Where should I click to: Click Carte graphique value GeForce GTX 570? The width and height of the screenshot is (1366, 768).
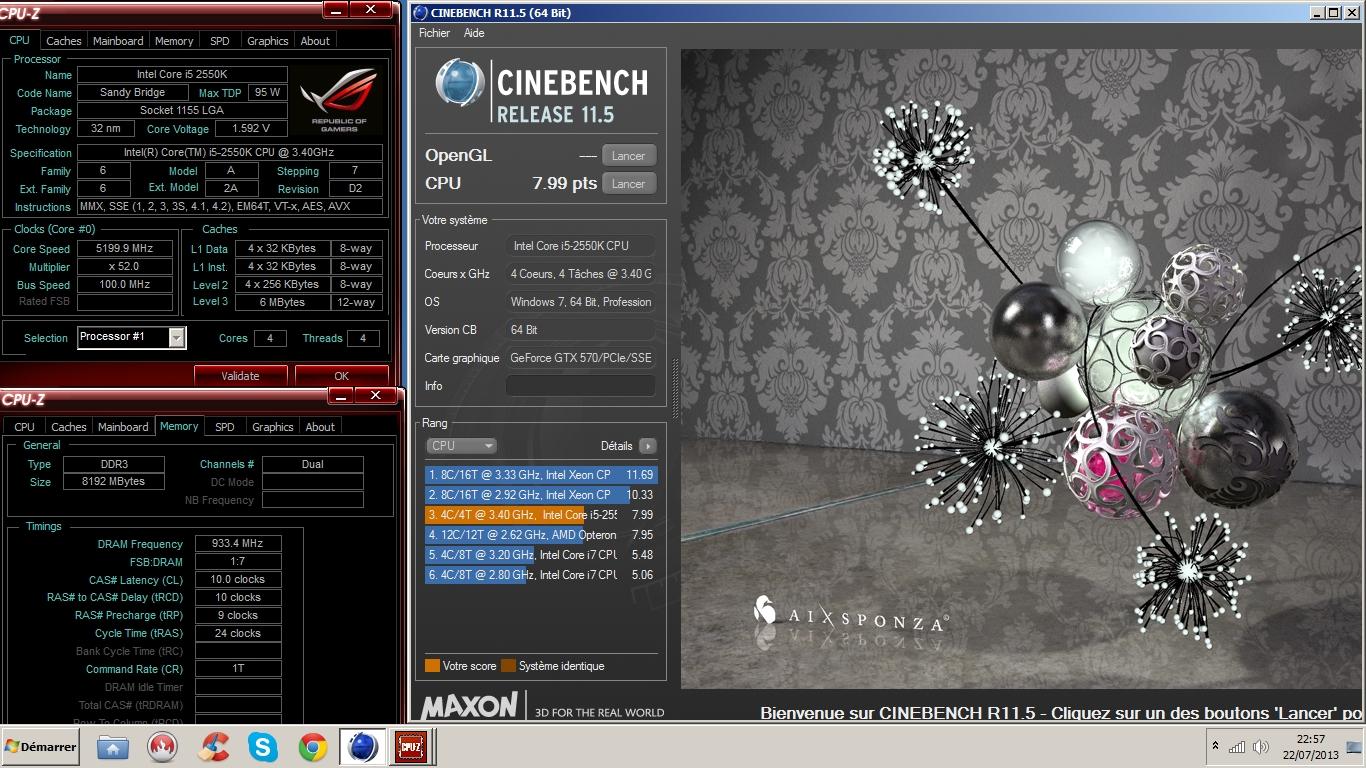click(x=581, y=358)
